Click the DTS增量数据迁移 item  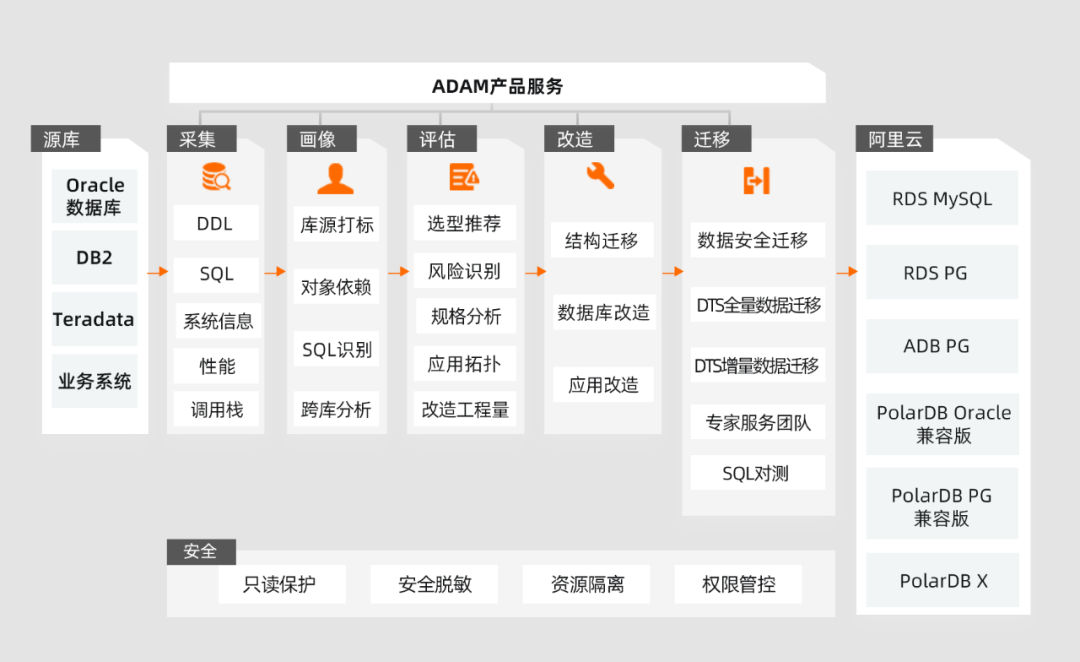[758, 365]
